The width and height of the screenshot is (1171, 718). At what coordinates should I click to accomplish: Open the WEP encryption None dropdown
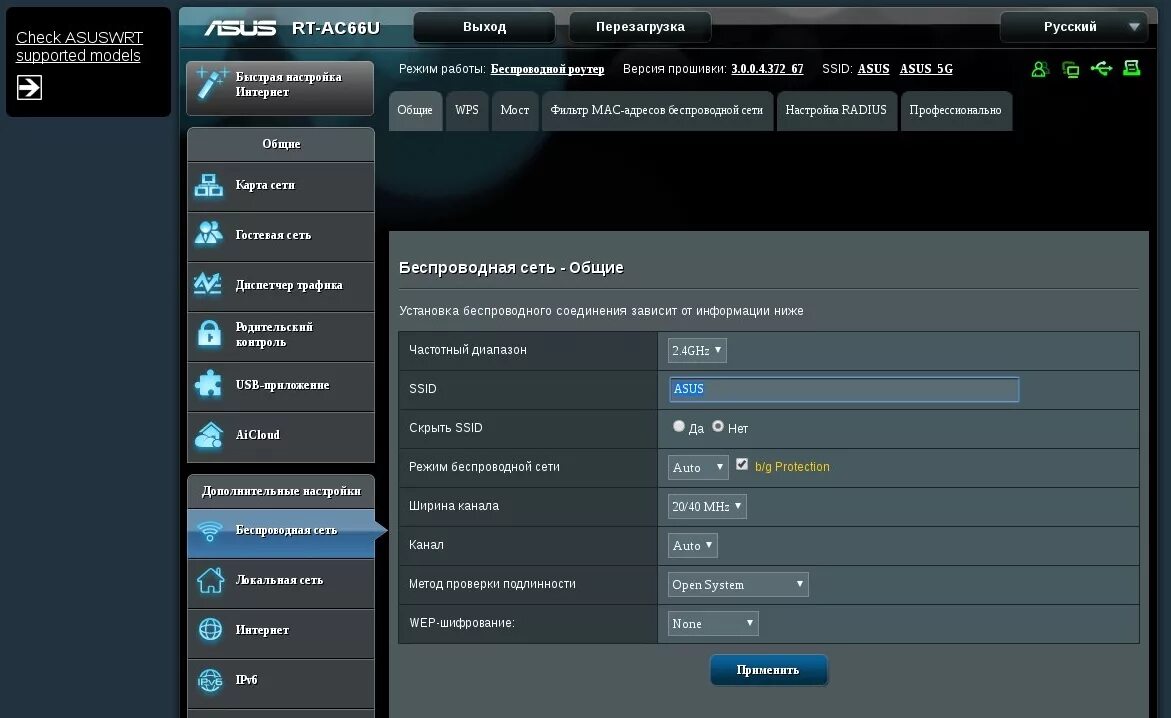712,623
